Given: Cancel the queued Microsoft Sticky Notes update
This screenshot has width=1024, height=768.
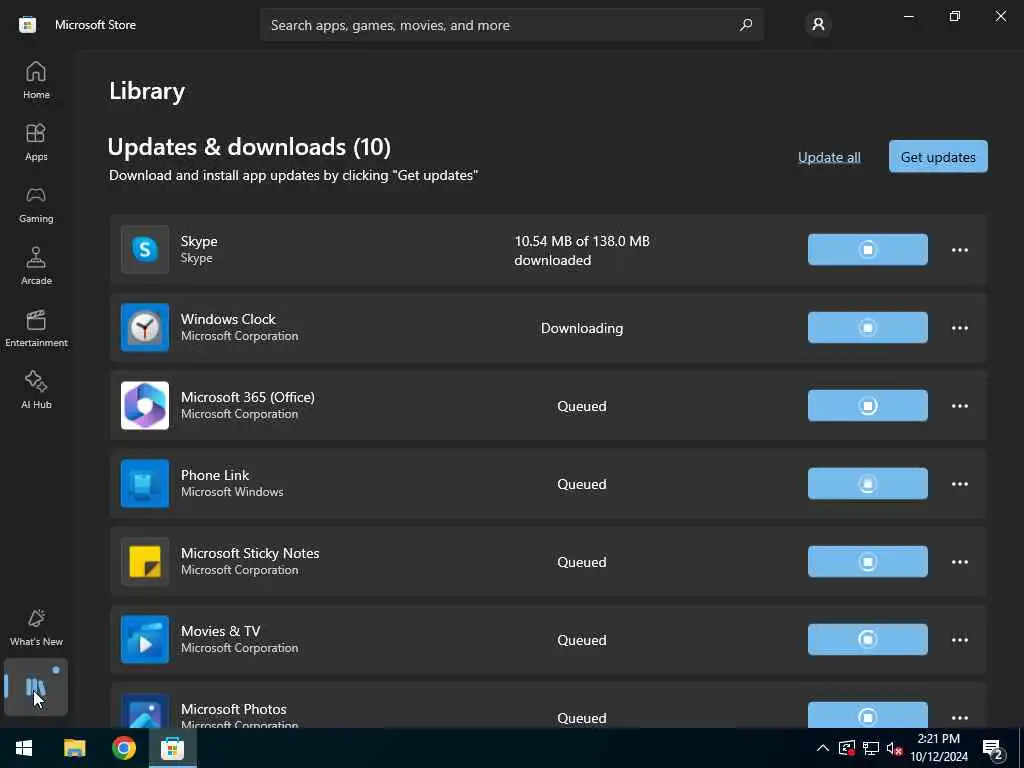Looking at the screenshot, I should [x=867, y=562].
